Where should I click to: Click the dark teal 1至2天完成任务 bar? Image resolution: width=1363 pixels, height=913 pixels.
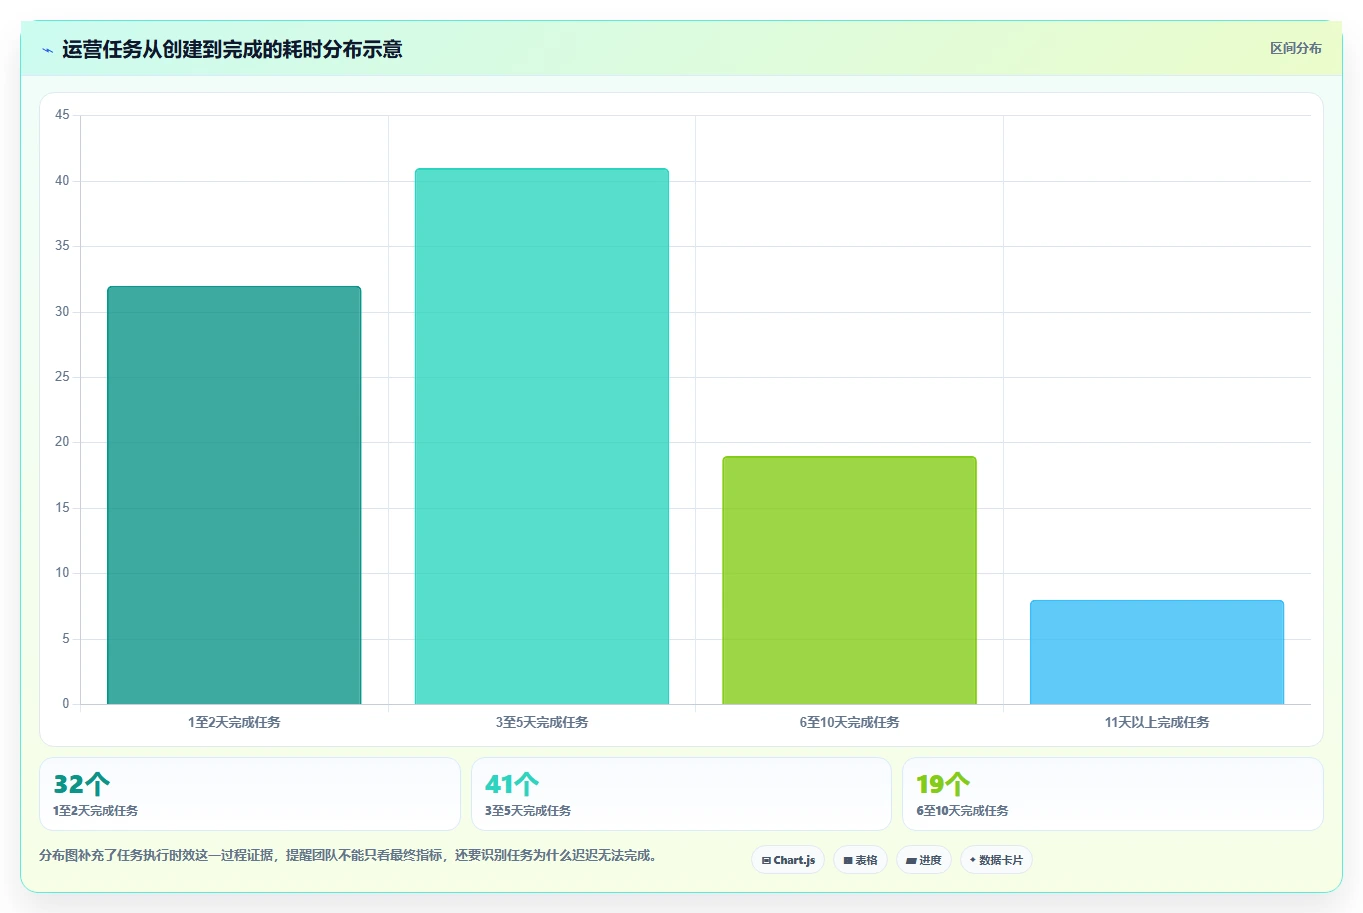234,495
